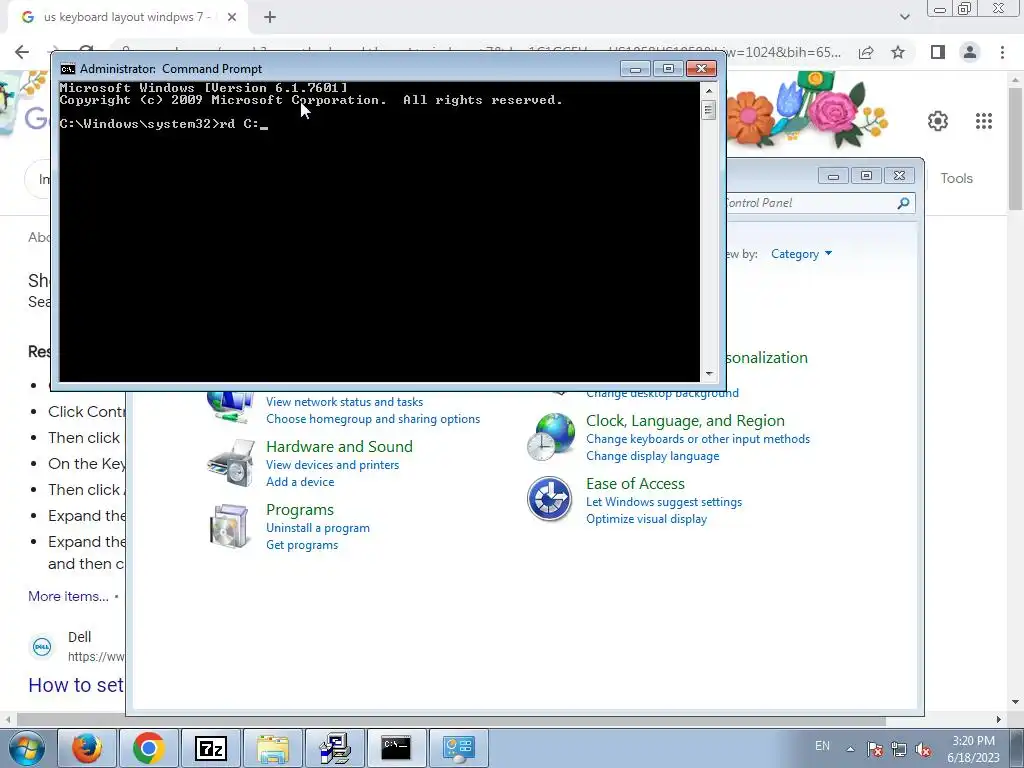1024x768 pixels.
Task: Click Chrome's address bar URL
Action: tap(481, 52)
